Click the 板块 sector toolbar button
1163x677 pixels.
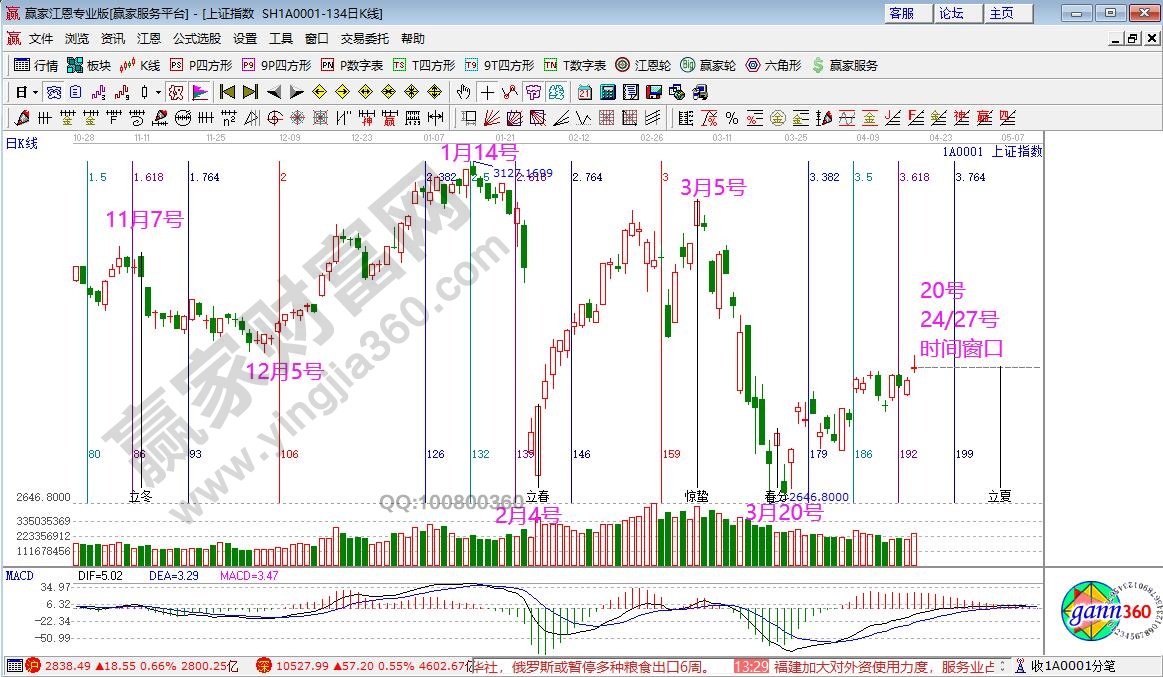(x=88, y=65)
